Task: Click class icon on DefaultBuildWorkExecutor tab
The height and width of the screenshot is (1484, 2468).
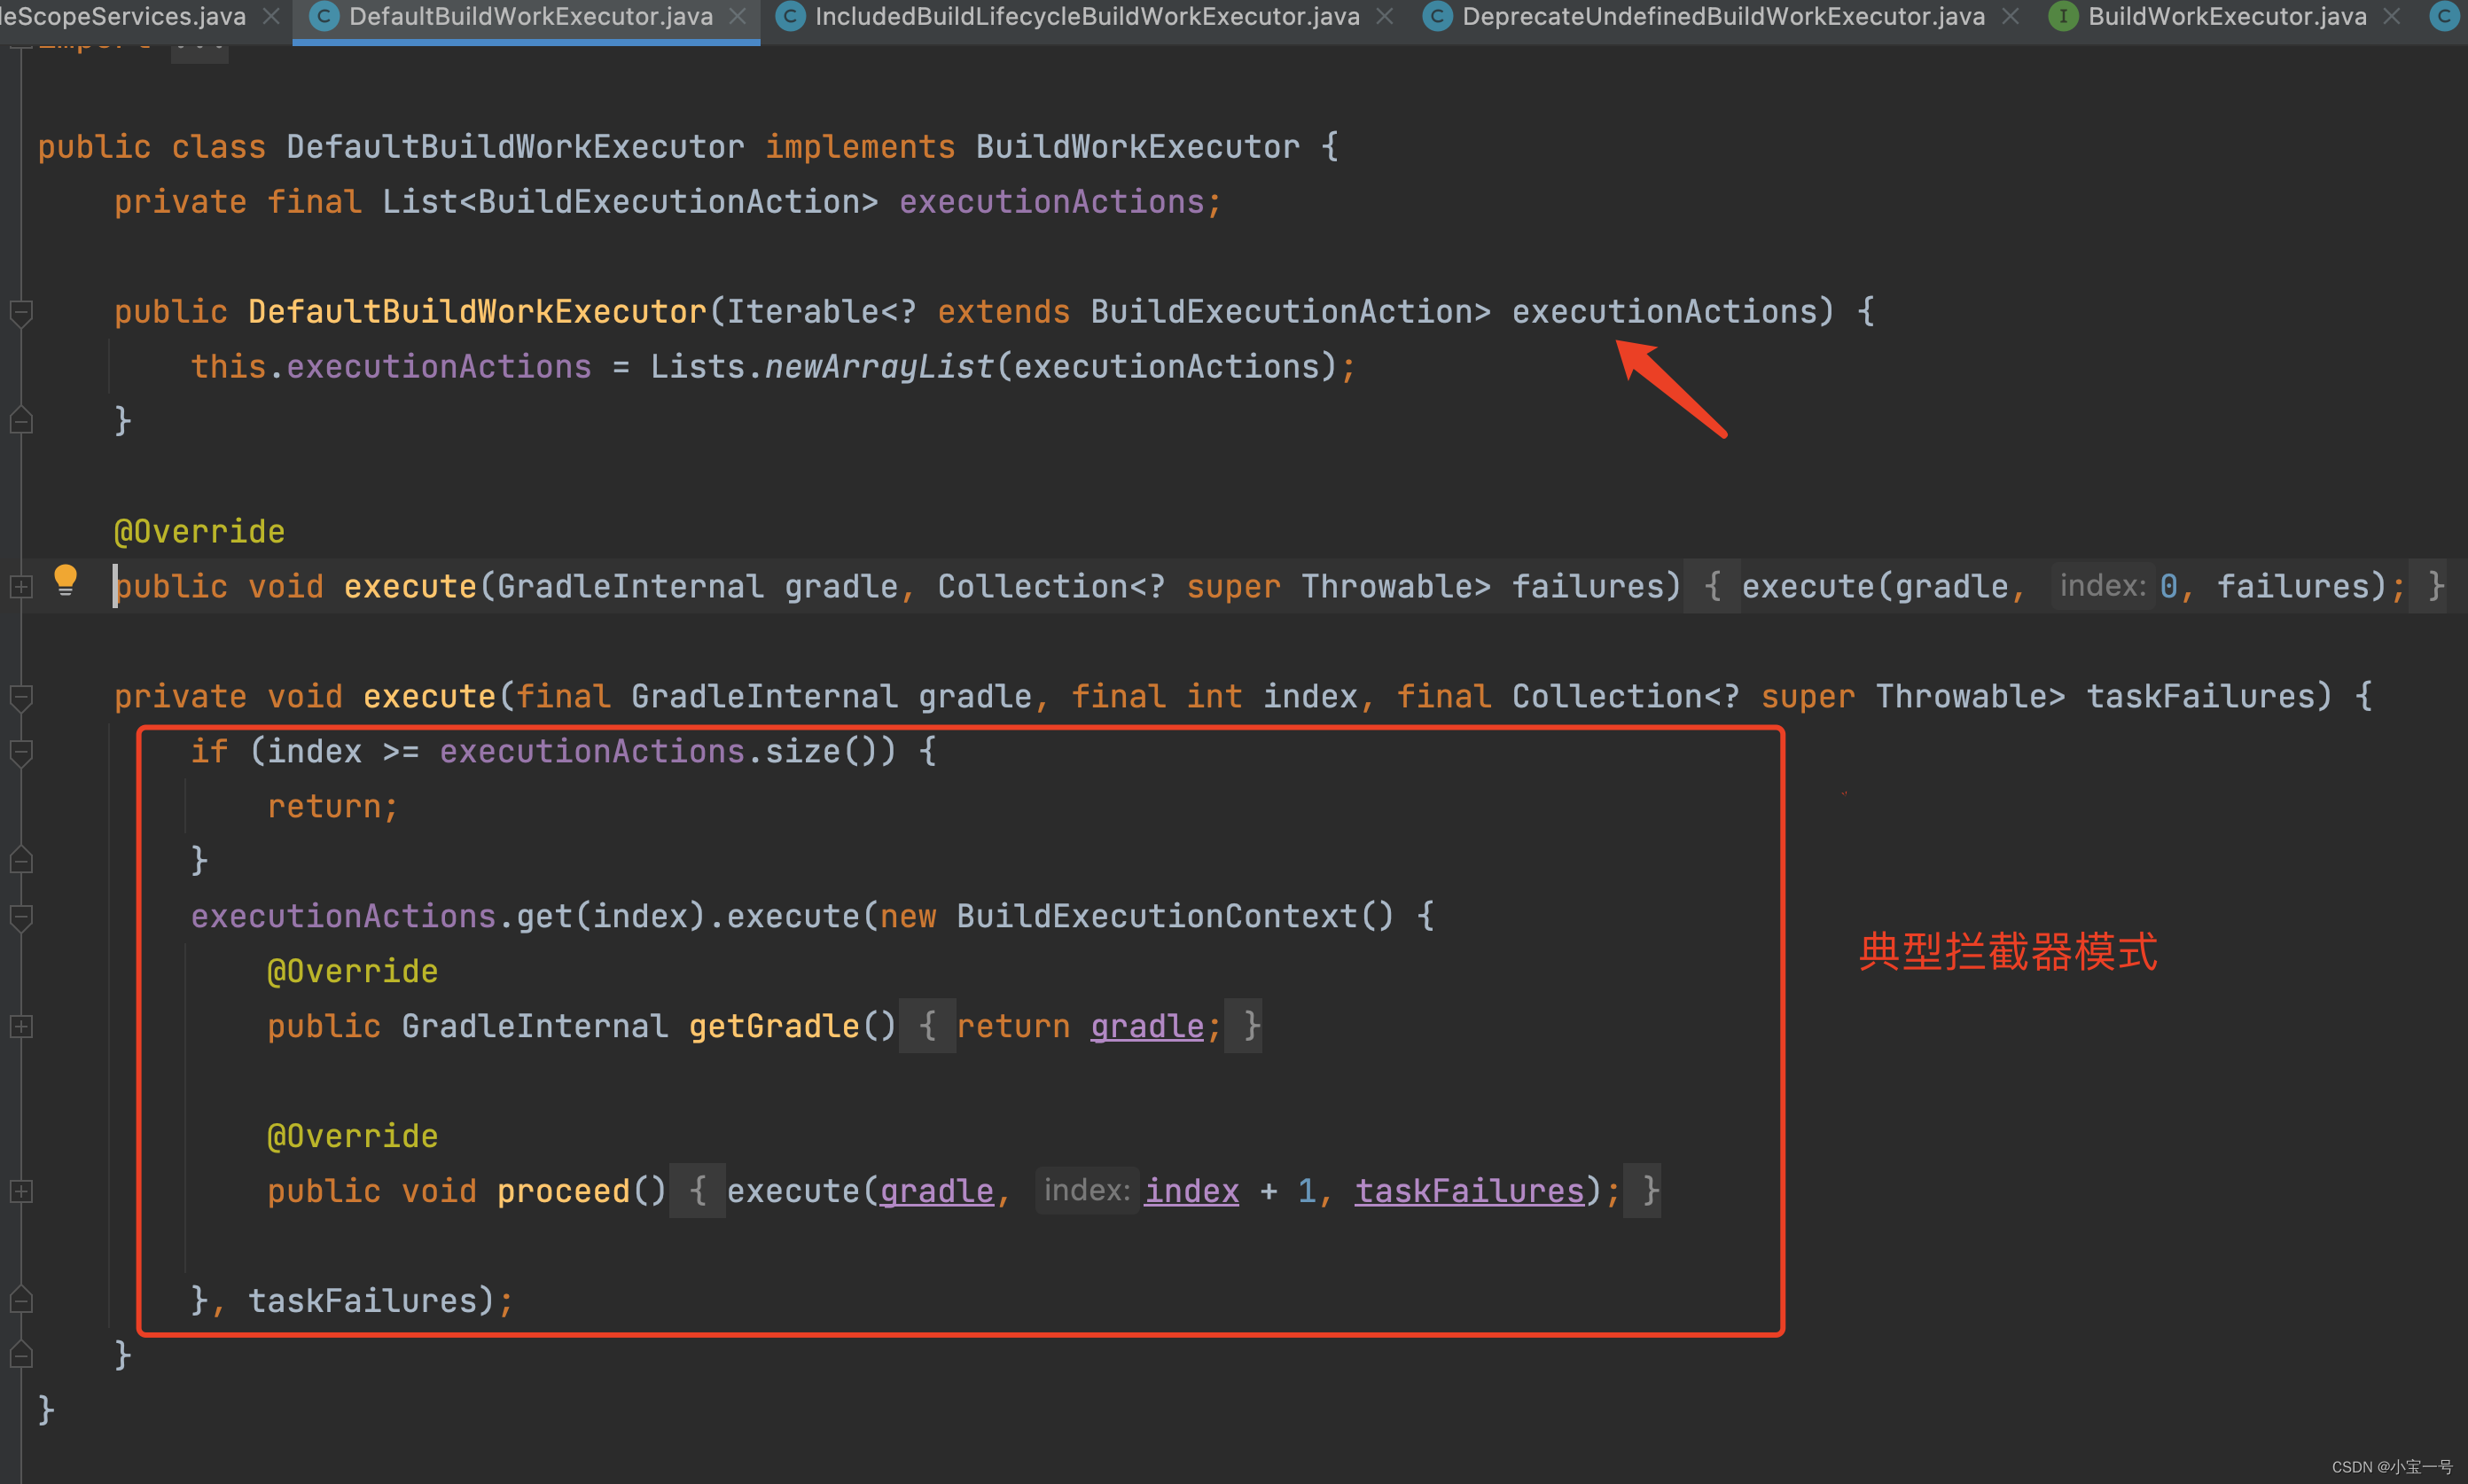Action: (x=324, y=16)
